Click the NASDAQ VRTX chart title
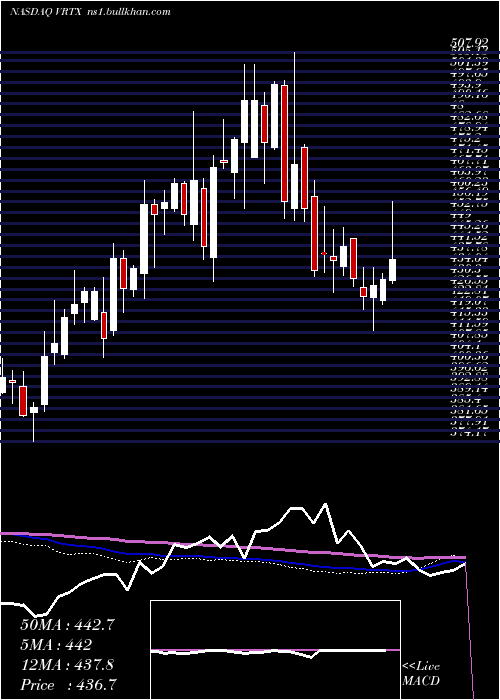The image size is (500, 700). click(45, 12)
